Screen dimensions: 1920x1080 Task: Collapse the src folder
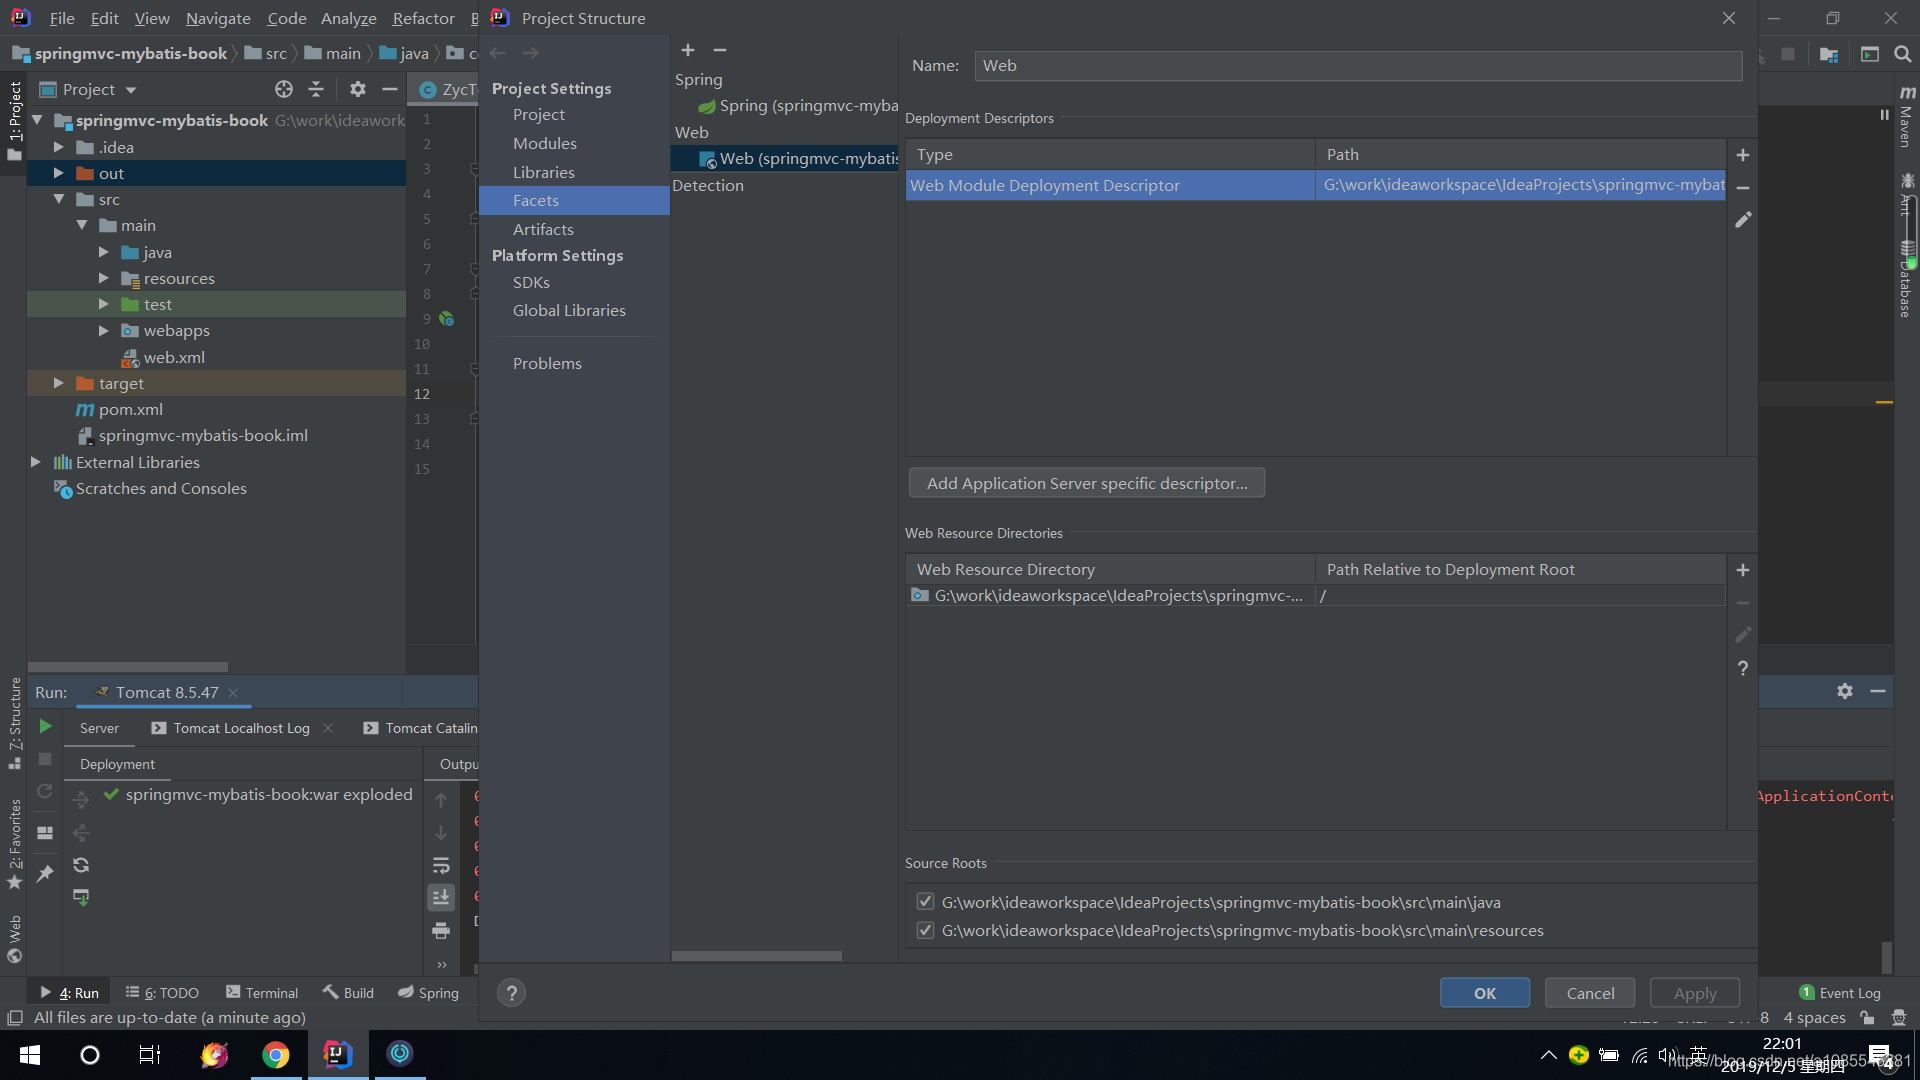click(59, 199)
